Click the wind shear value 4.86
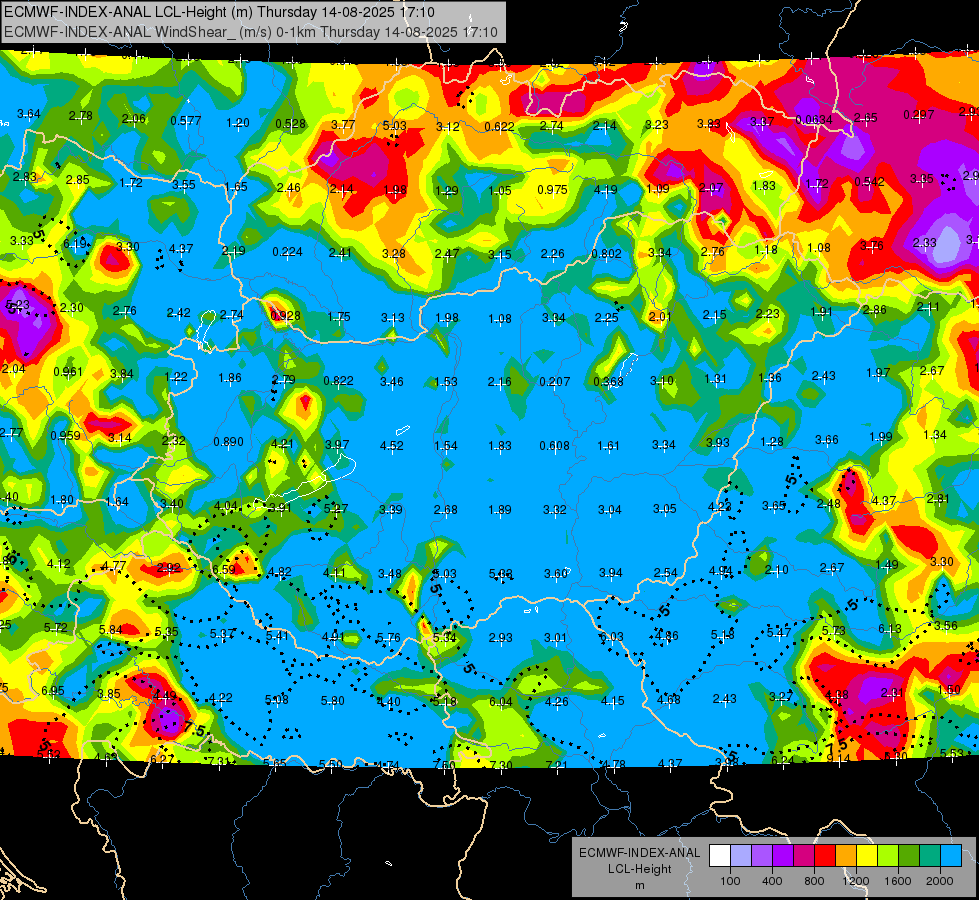 [x=666, y=636]
